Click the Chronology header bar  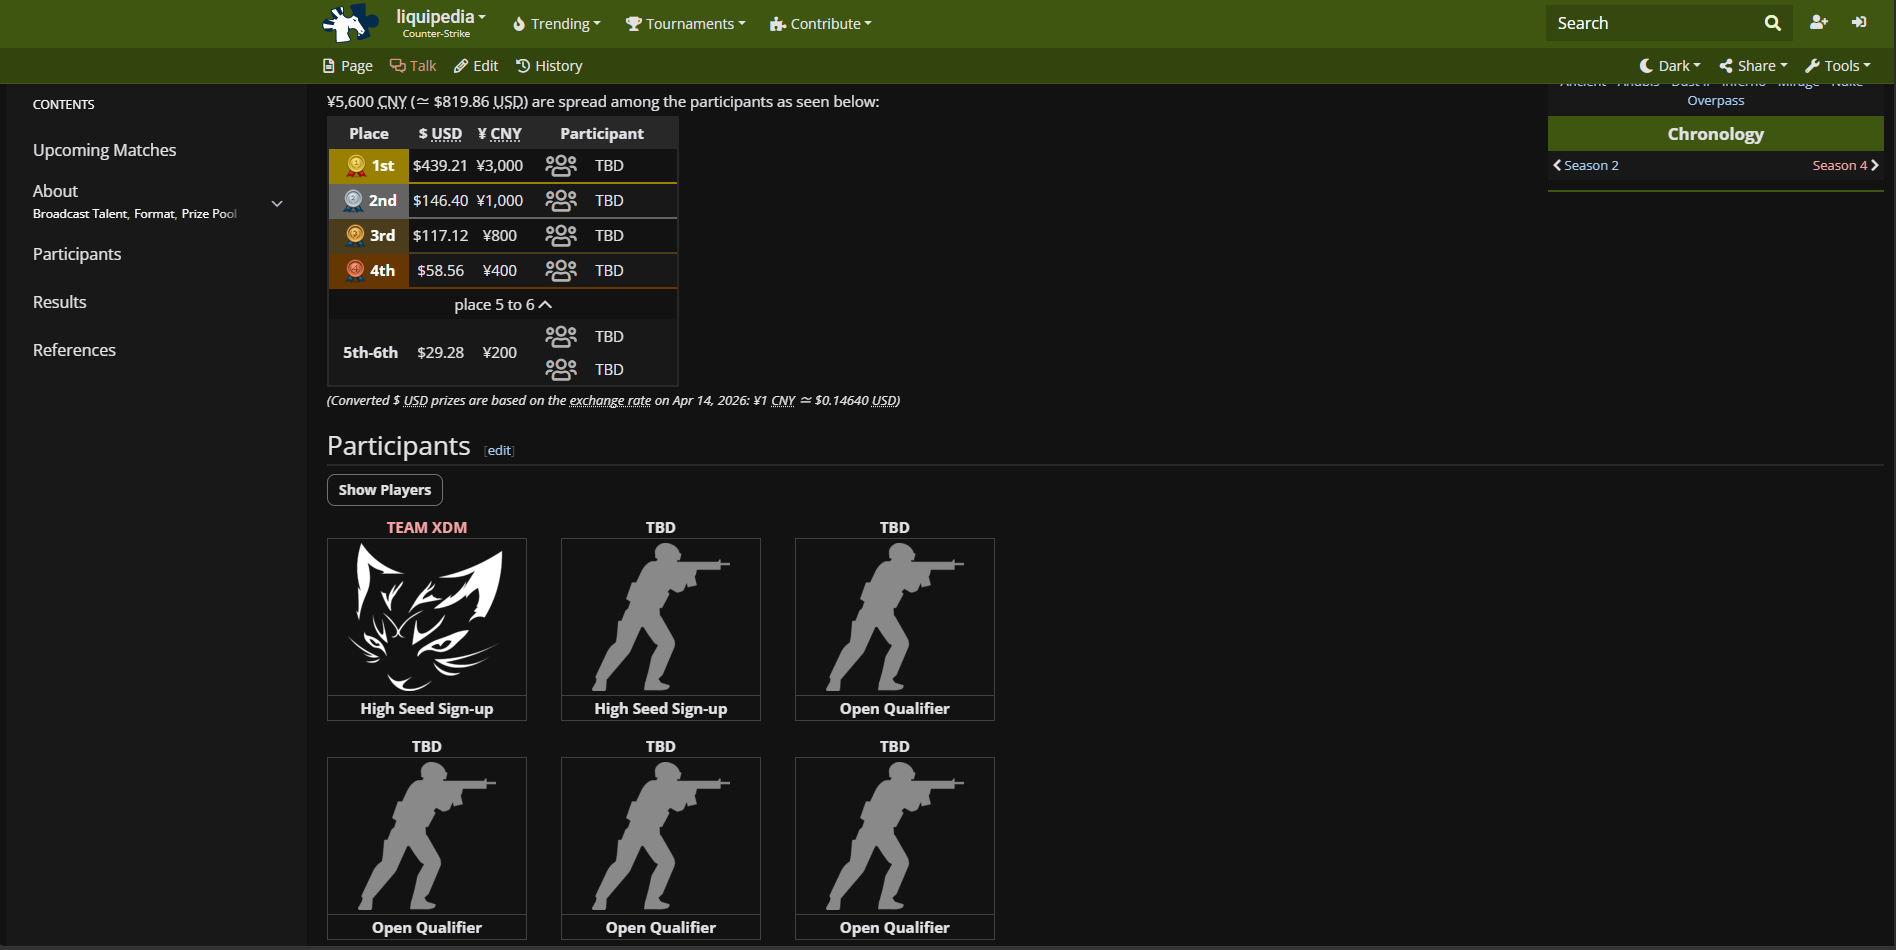pyautogui.click(x=1716, y=134)
